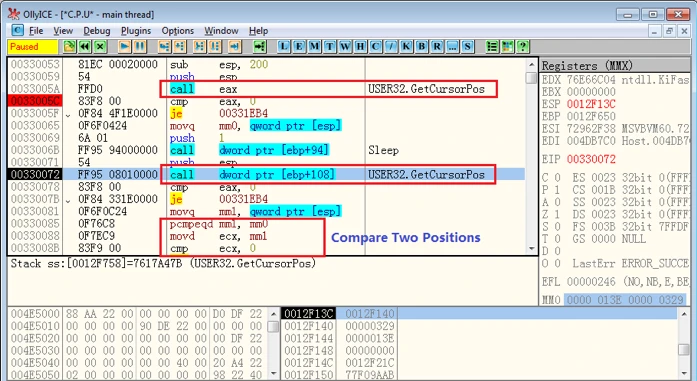
Task: Run the program with play icon
Action: coord(124,47)
